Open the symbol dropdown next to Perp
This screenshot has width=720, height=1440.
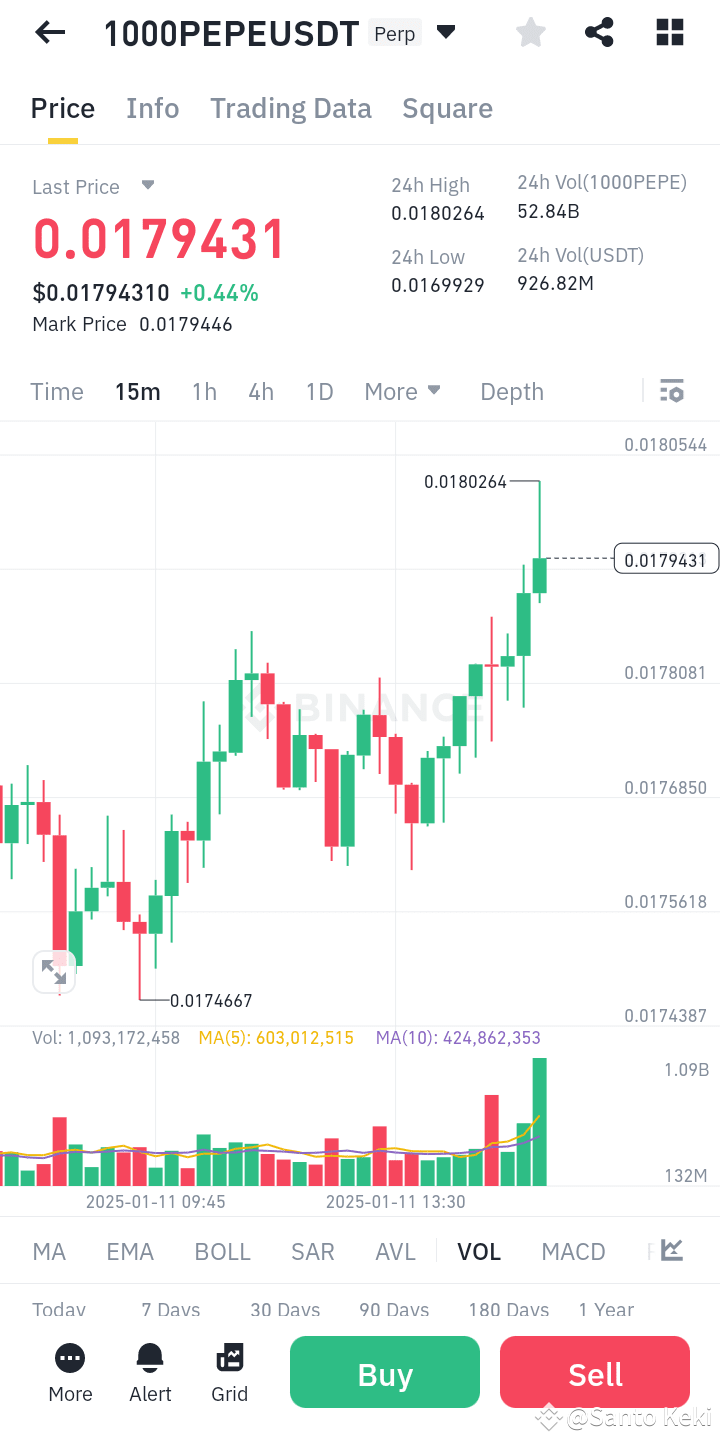tap(446, 32)
